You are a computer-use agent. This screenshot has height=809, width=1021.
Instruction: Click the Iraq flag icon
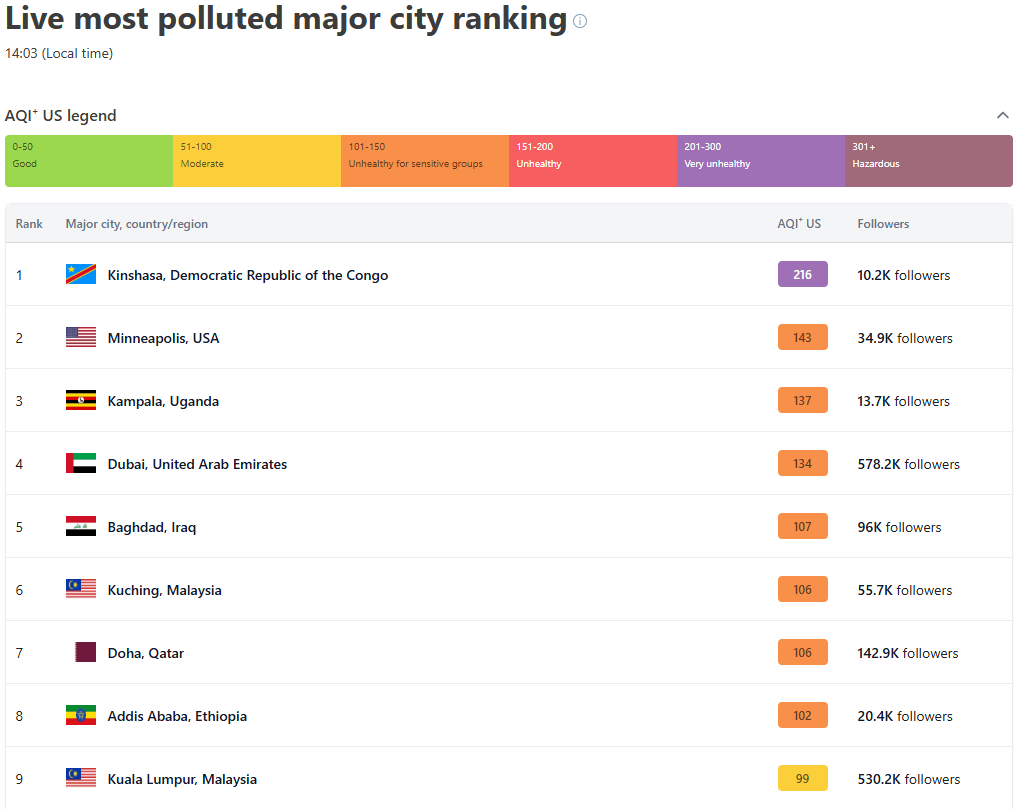[x=81, y=527]
